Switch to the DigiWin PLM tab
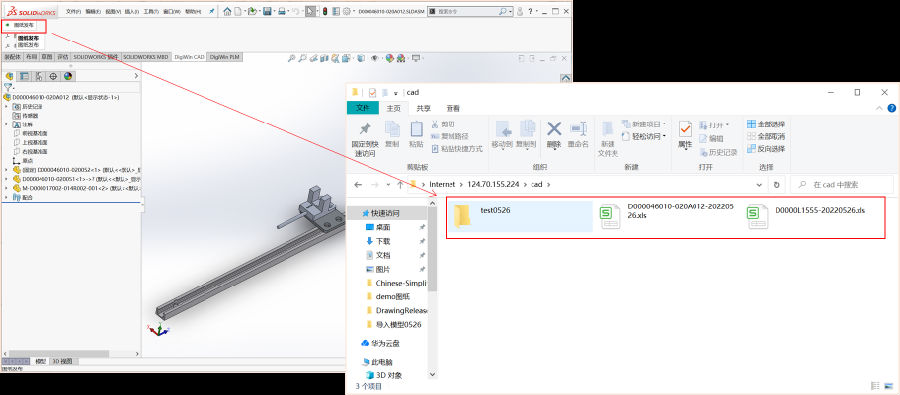Screen dimensions: 900x395 [224, 57]
